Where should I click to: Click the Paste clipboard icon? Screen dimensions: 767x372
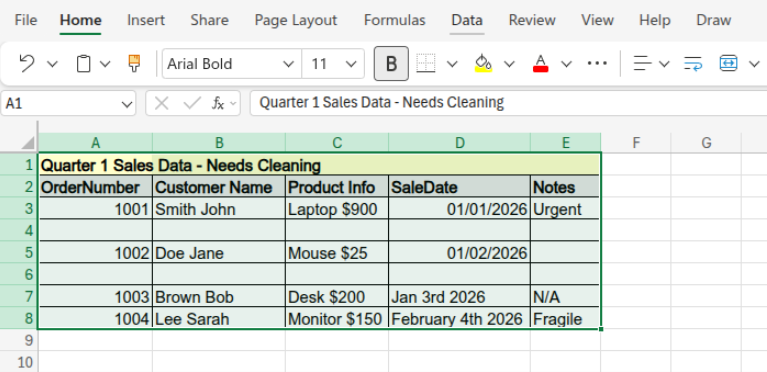[84, 64]
